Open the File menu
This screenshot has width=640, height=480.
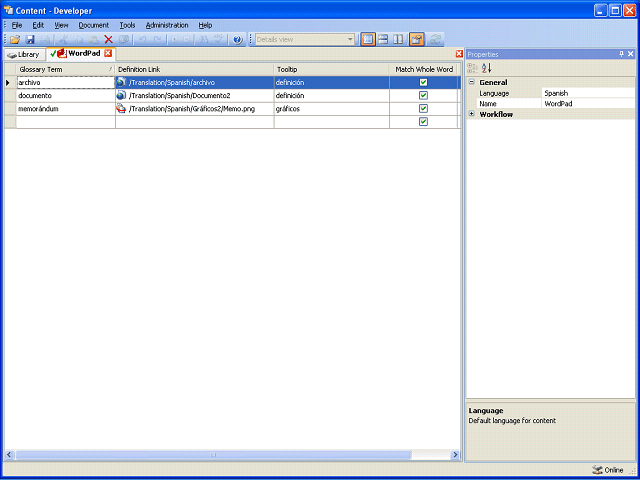[17, 25]
